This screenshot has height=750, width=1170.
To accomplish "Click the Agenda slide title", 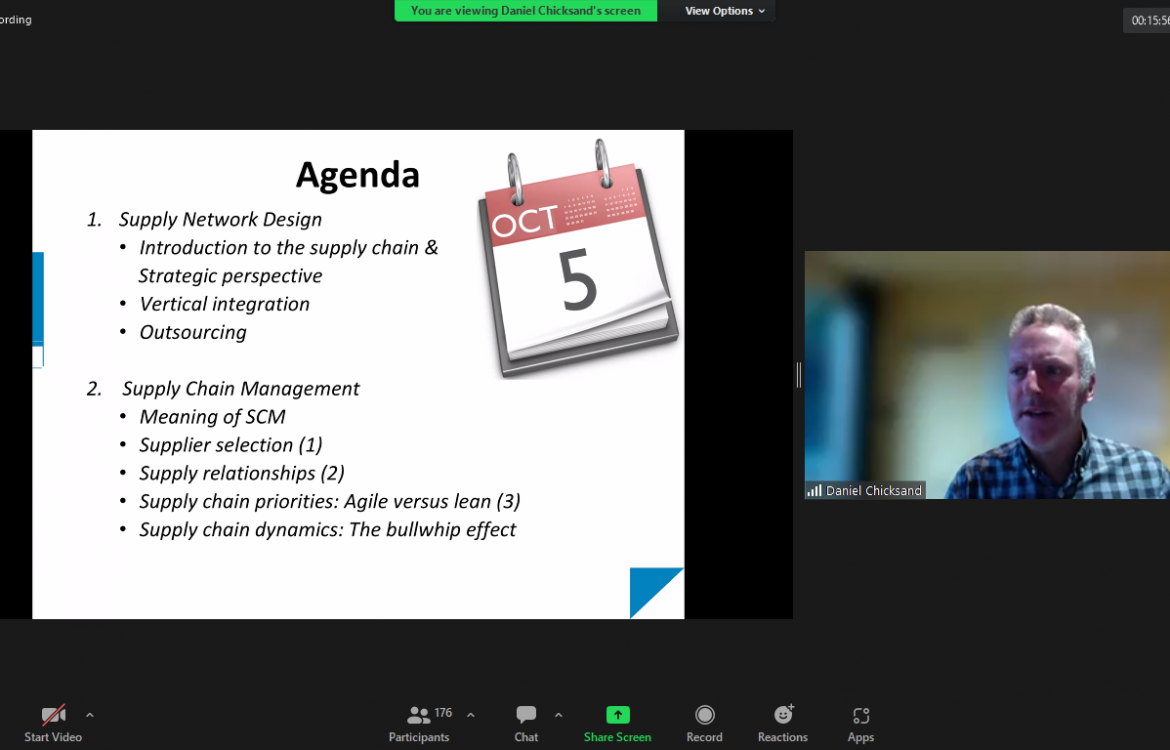I will pyautogui.click(x=357, y=175).
